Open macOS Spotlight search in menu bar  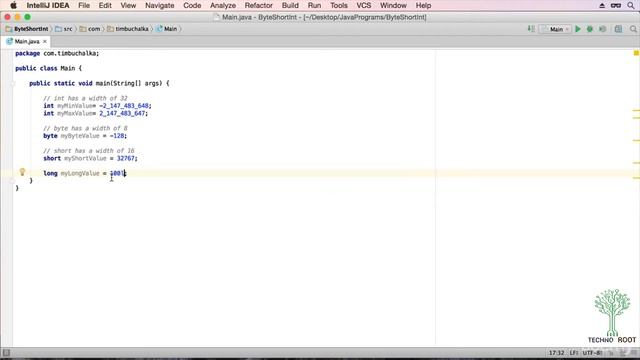(630, 5)
